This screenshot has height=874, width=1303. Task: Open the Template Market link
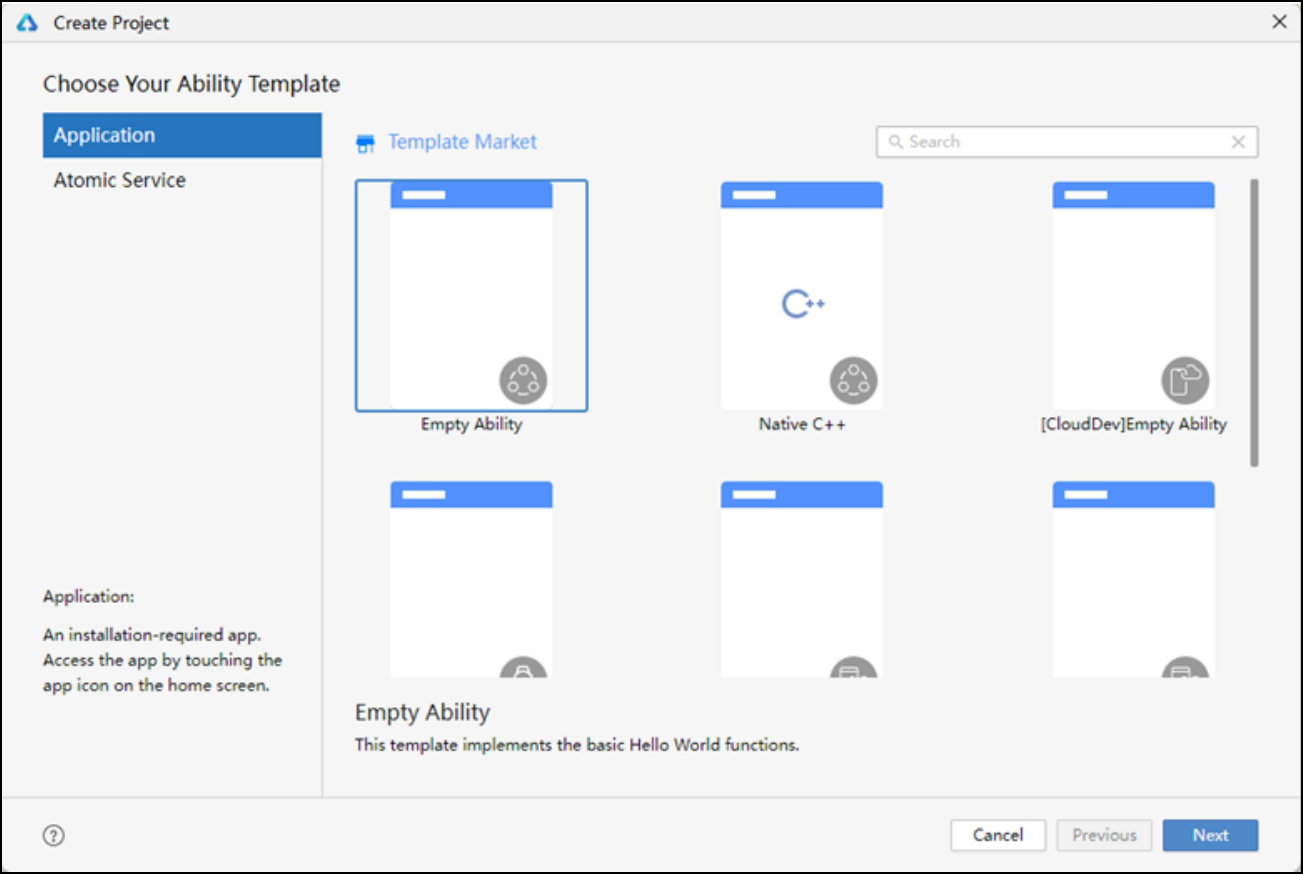[x=462, y=142]
